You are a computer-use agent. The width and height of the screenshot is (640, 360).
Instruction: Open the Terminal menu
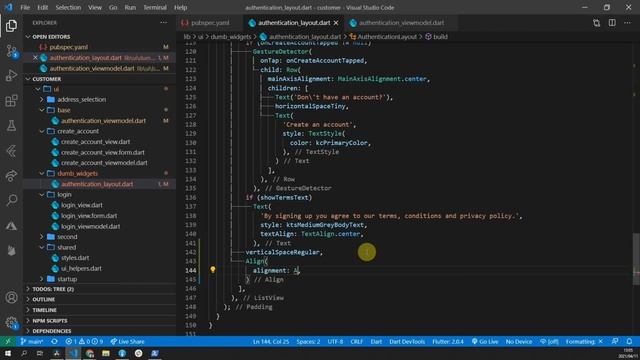pyautogui.click(x=155, y=7)
